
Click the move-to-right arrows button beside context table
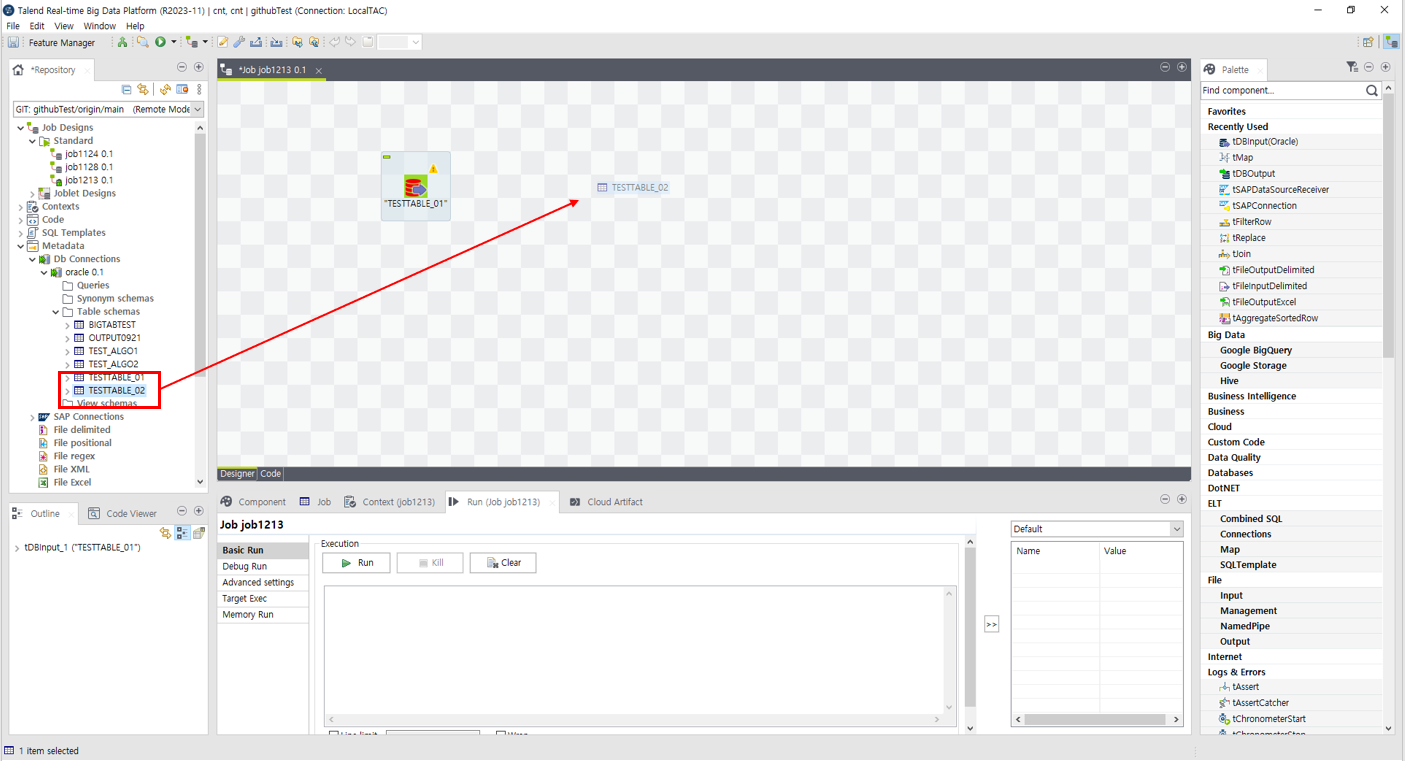click(x=991, y=624)
